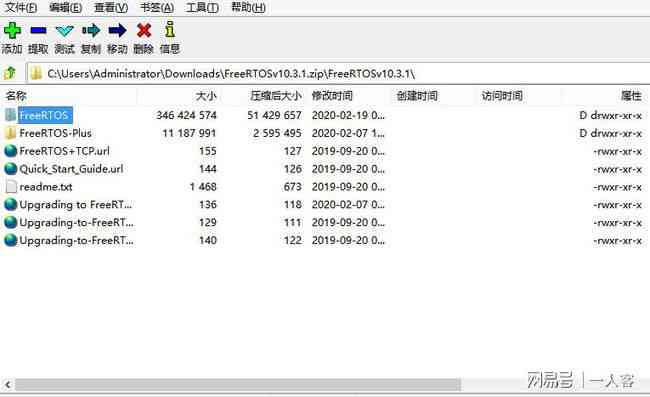Viewport: 650px width, 397px height.
Task: Click the globe icon of the 129-byte Upgrading-to-FreeRT file
Action: coord(10,222)
